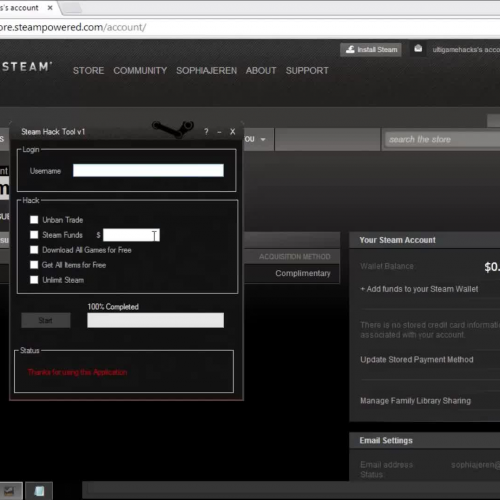The width and height of the screenshot is (500, 500).
Task: Enable the Unlimit Steam checkbox
Action: tap(34, 280)
